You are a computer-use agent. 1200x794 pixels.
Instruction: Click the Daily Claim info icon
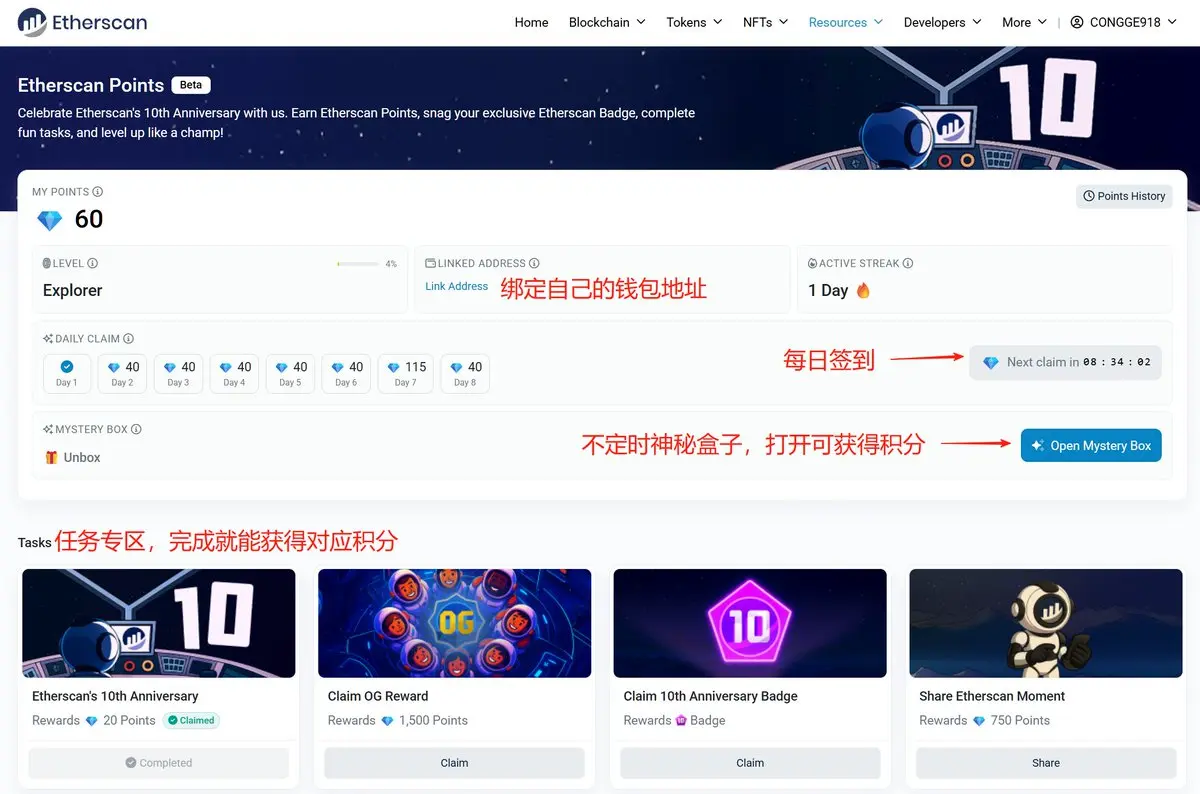point(128,339)
